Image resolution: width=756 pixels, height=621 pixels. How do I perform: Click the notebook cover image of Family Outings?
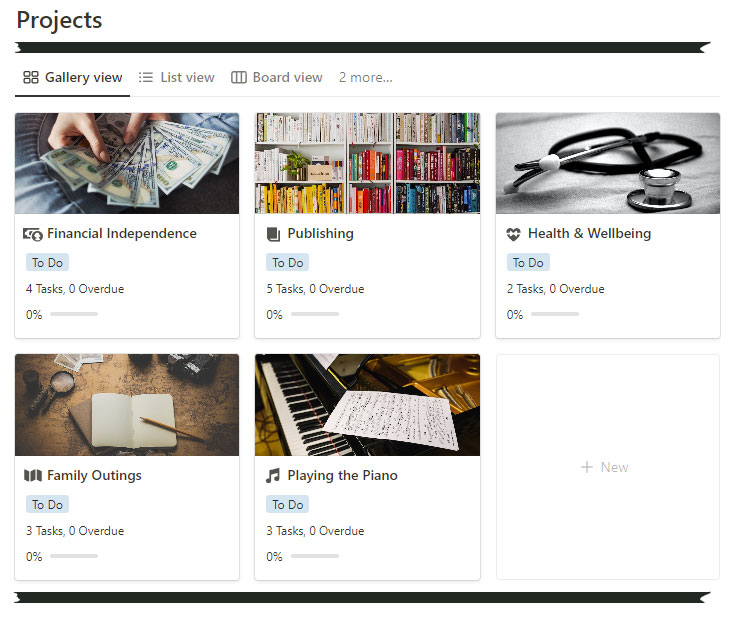pyautogui.click(x=127, y=405)
